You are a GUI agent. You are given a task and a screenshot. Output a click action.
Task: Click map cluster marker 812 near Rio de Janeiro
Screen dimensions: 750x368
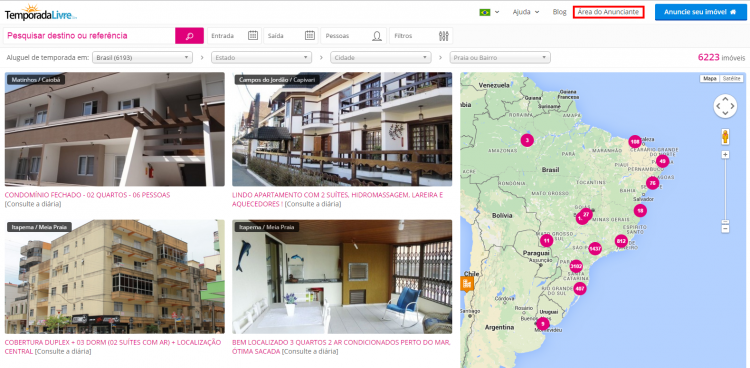tap(621, 241)
